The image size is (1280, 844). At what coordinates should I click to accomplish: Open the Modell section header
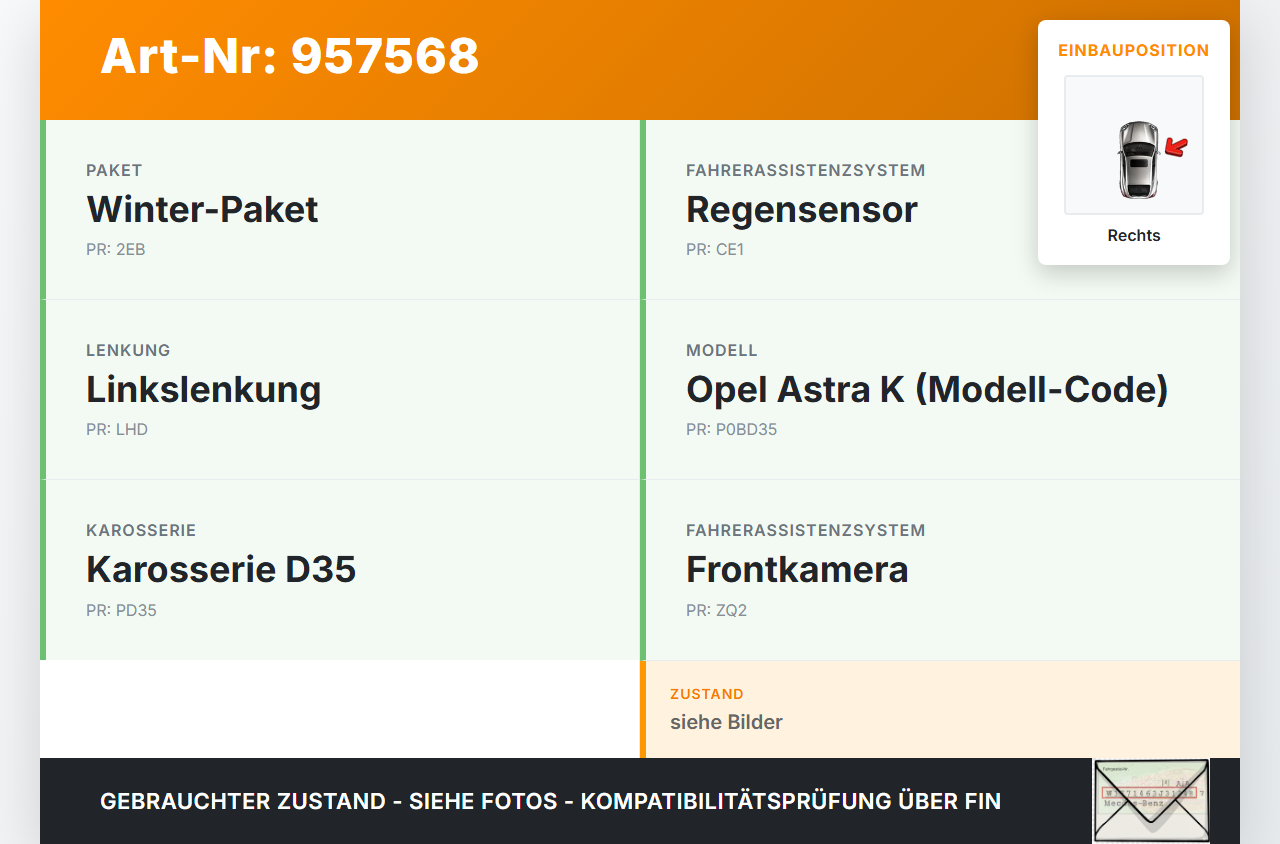(722, 349)
